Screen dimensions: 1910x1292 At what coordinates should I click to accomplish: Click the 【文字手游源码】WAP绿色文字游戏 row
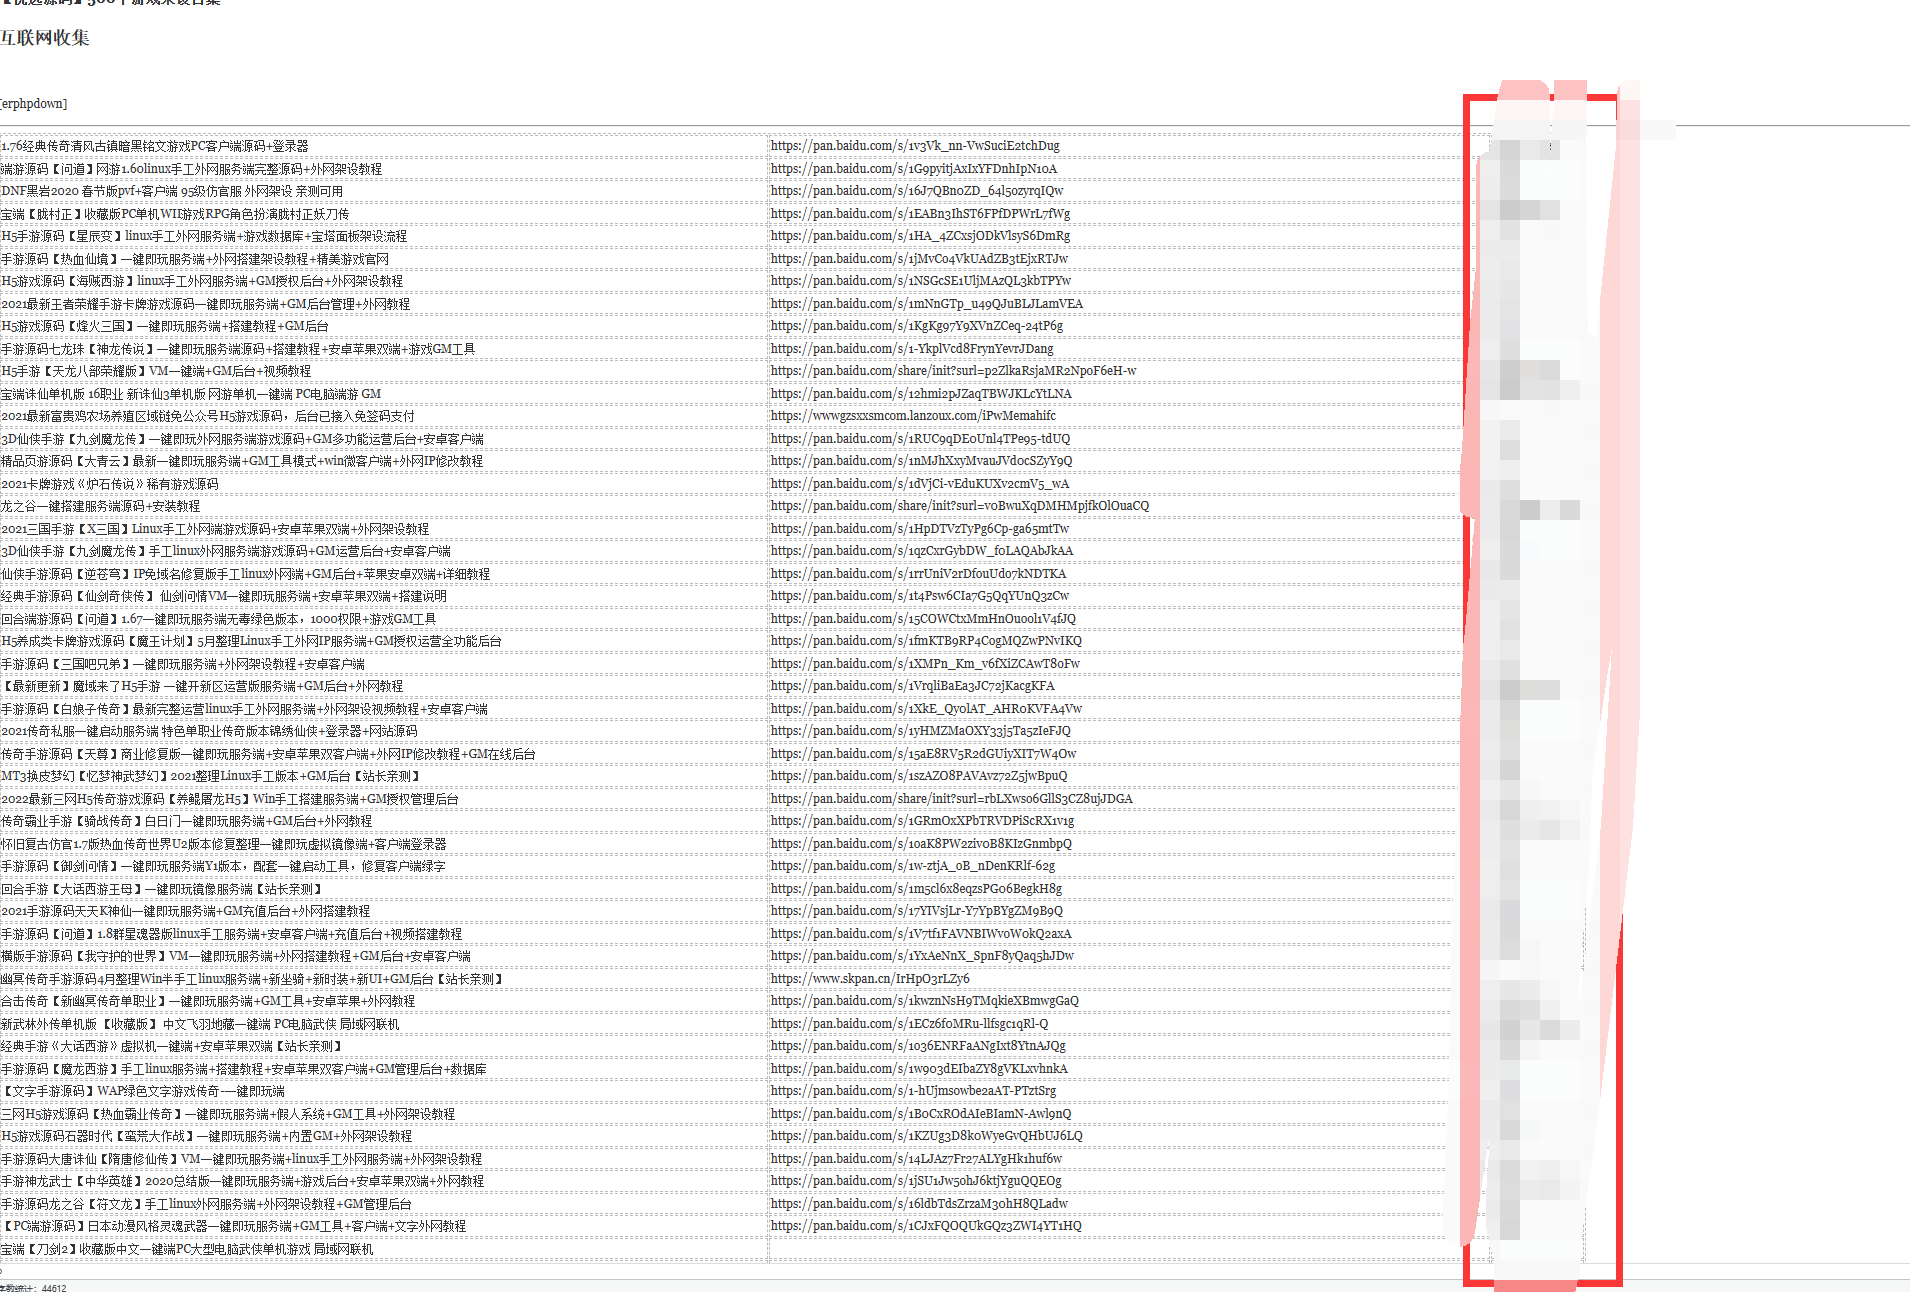click(x=143, y=1091)
